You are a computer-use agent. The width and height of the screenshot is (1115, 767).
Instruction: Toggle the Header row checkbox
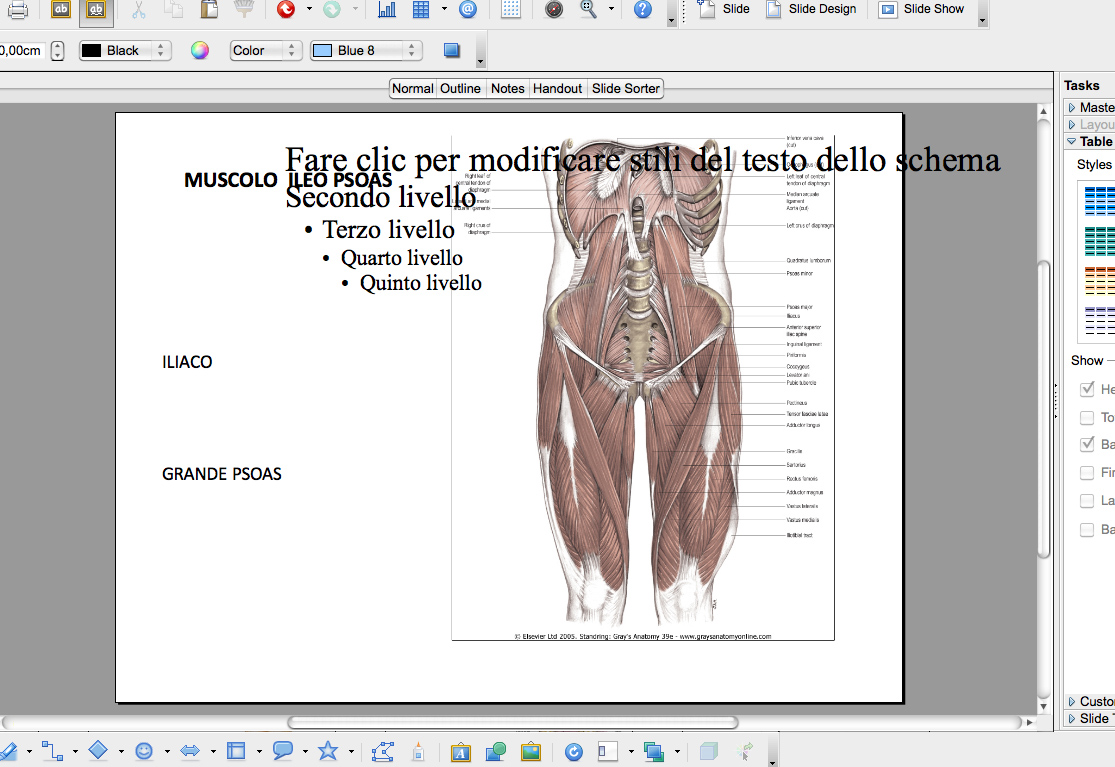click(1087, 389)
